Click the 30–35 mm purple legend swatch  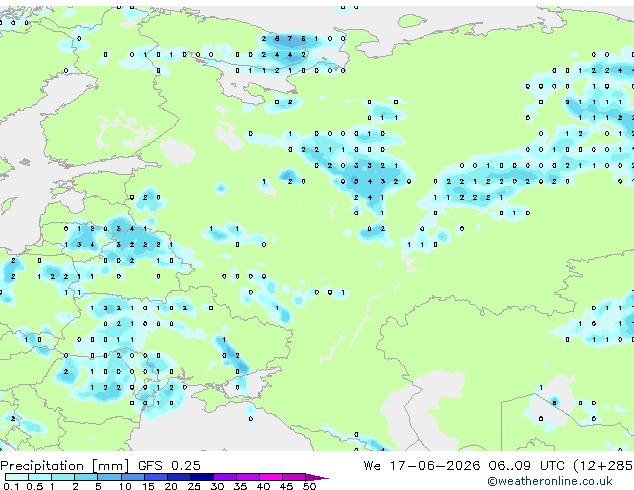[224, 477]
